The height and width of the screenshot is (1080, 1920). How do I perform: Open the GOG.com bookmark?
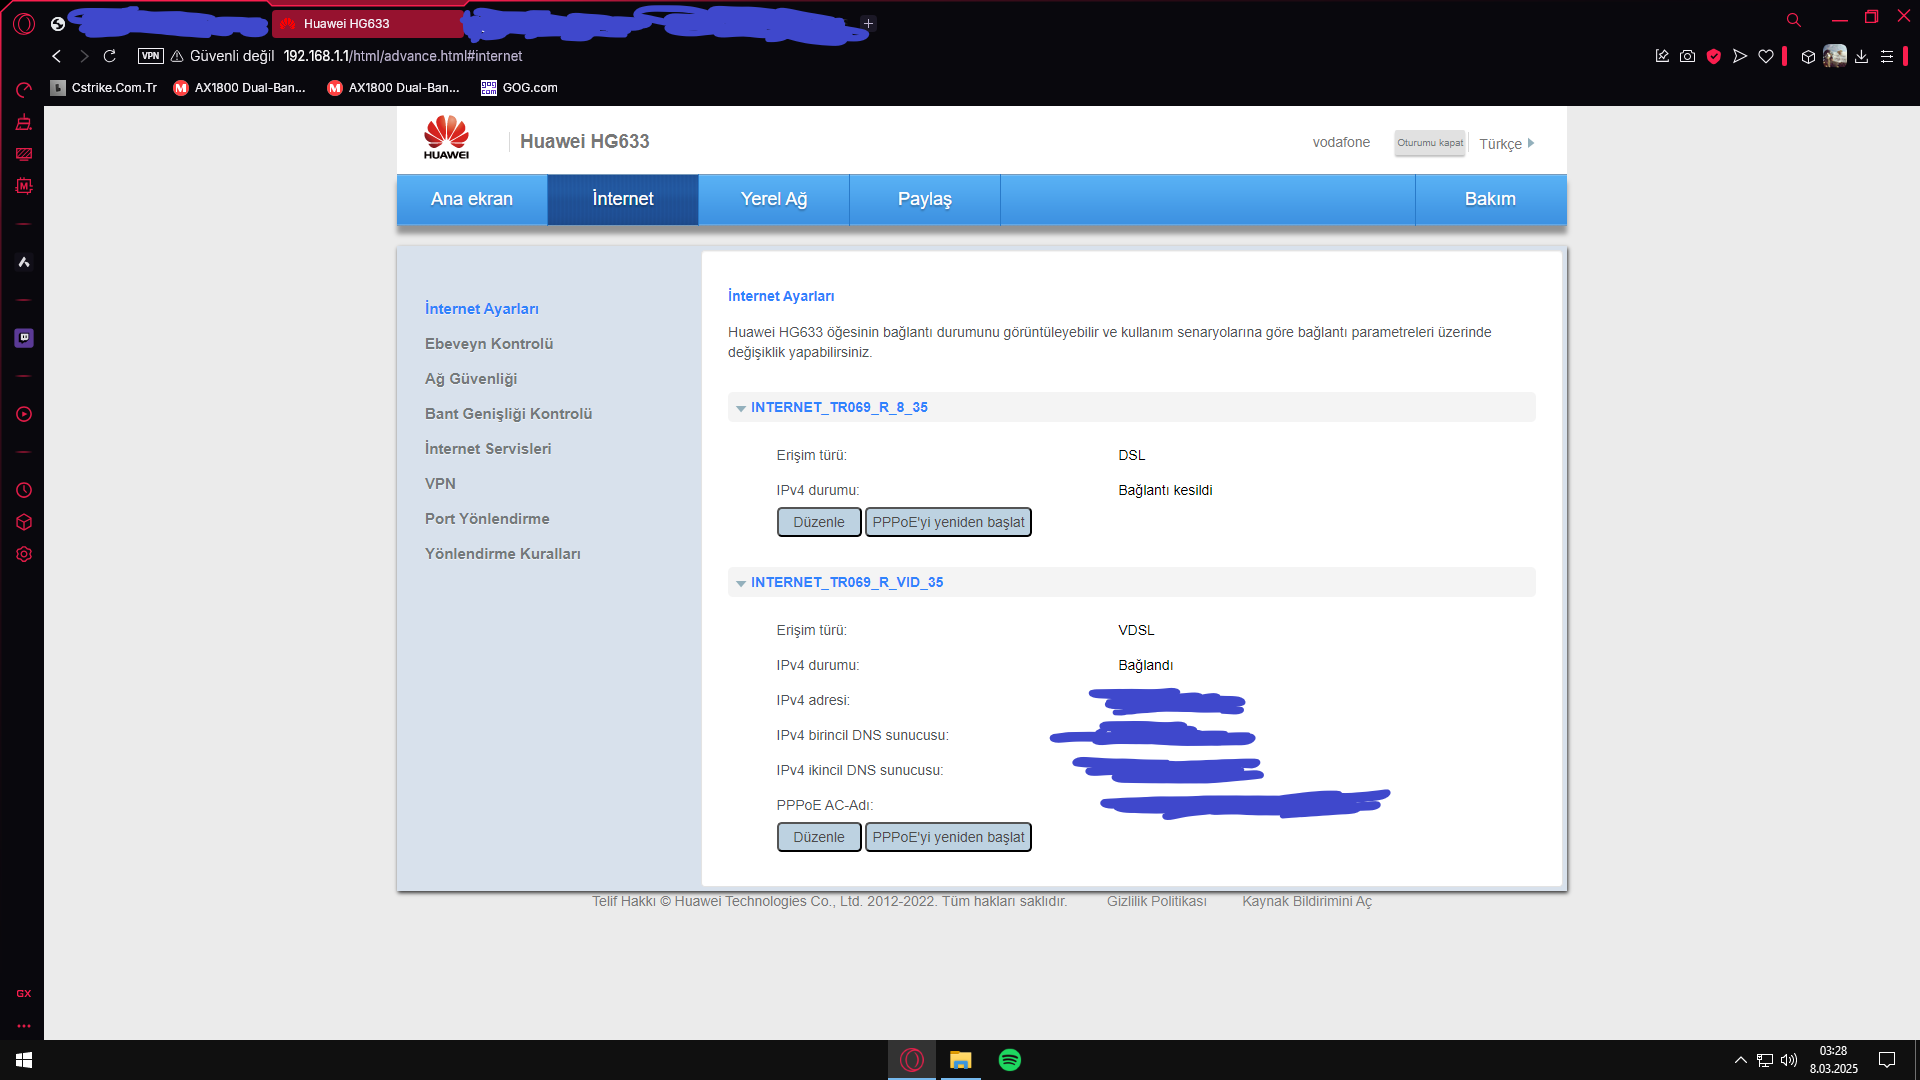519,88
